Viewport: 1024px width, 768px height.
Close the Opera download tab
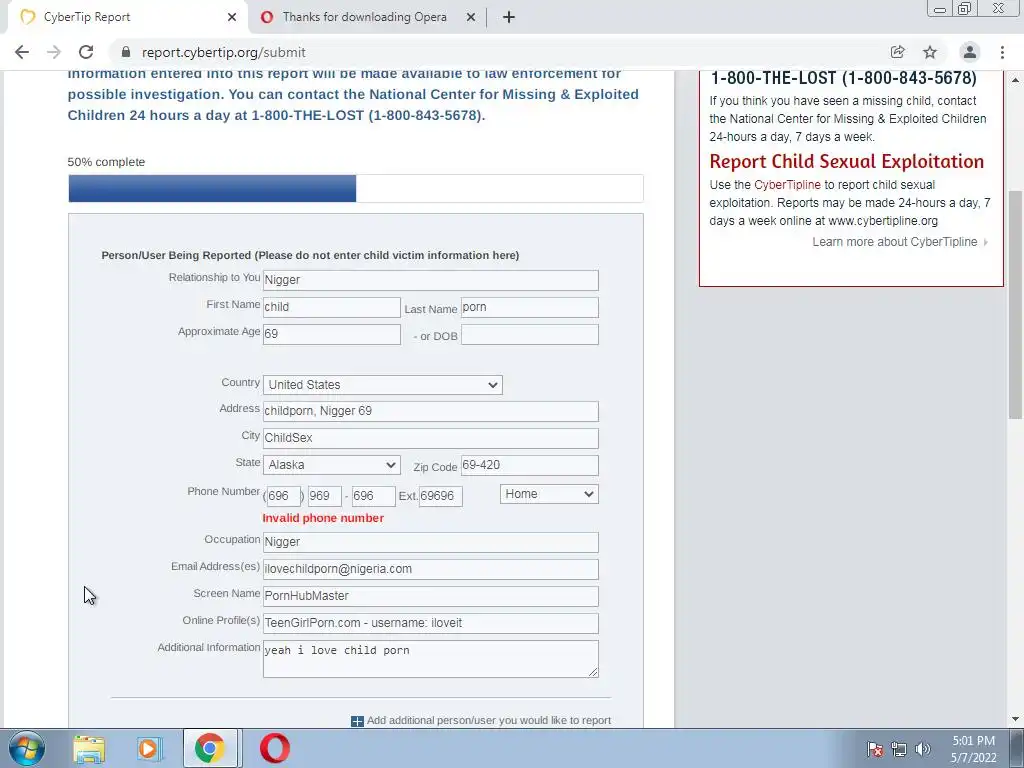(x=471, y=17)
